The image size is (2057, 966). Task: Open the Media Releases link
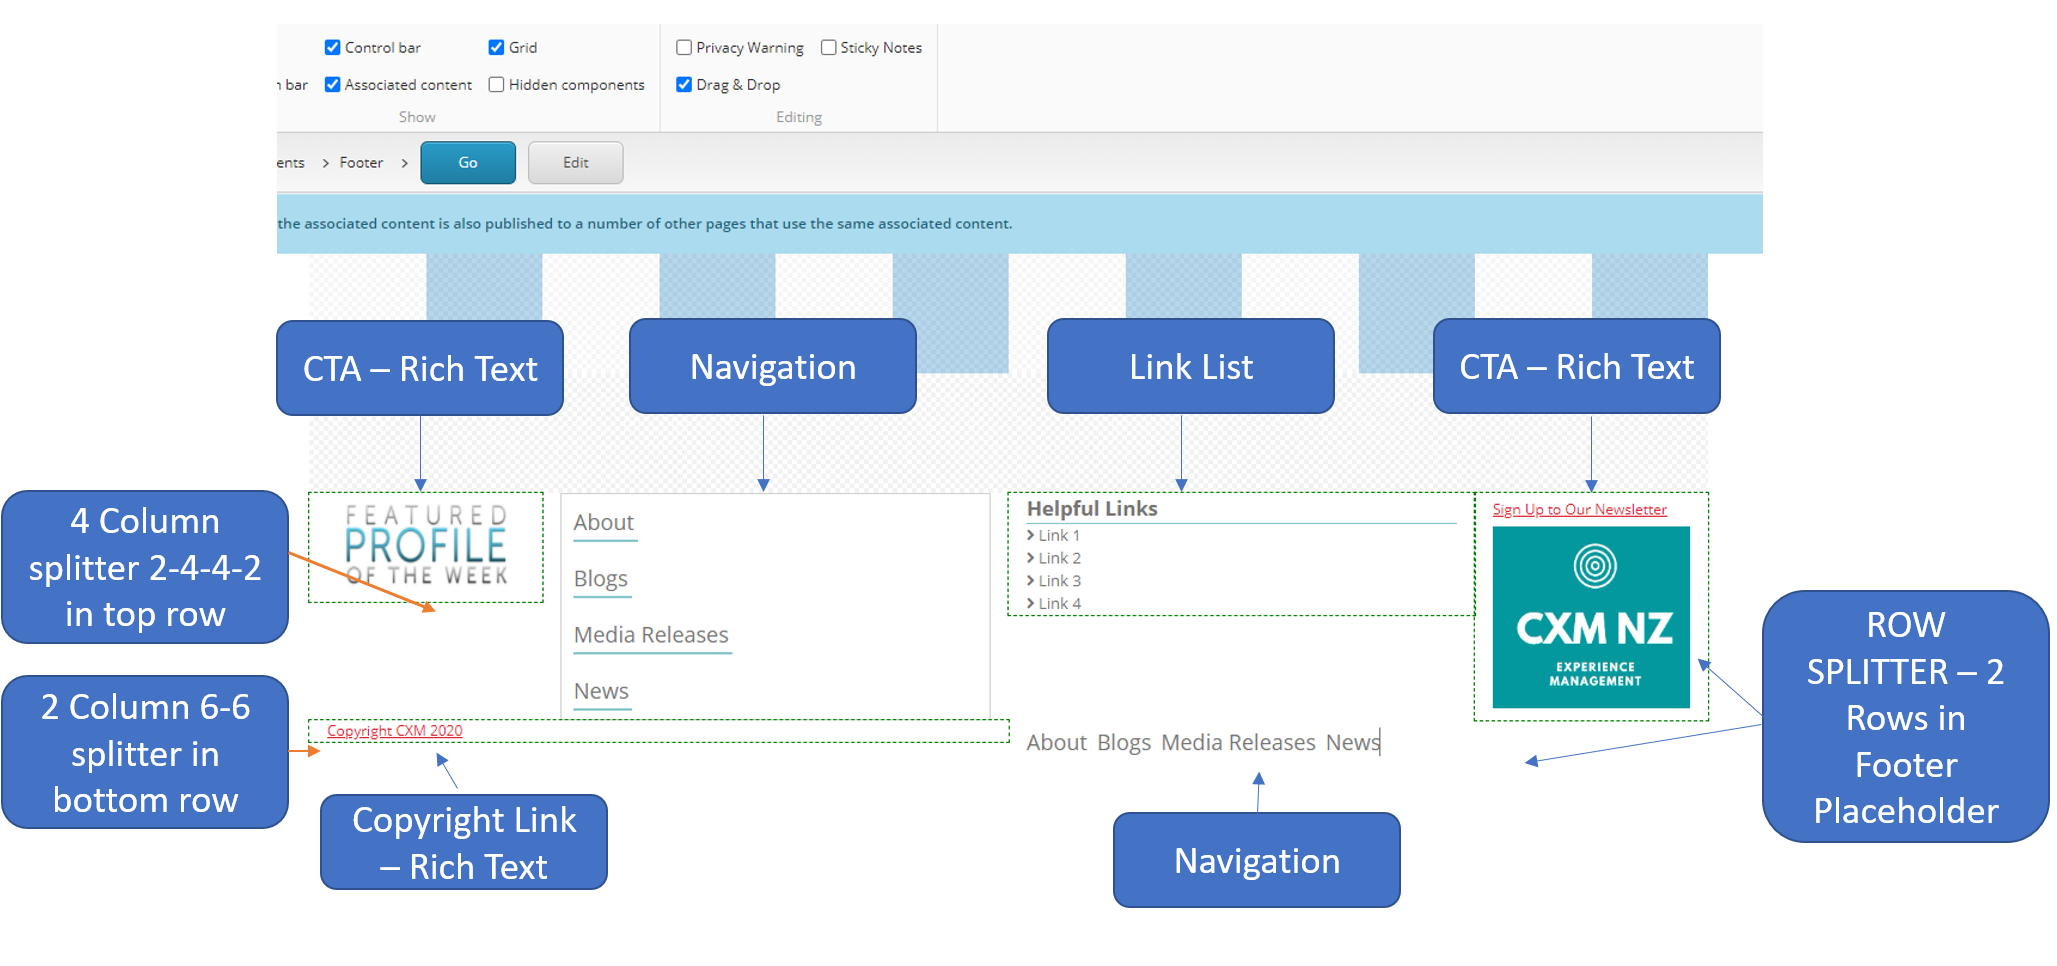pos(650,634)
